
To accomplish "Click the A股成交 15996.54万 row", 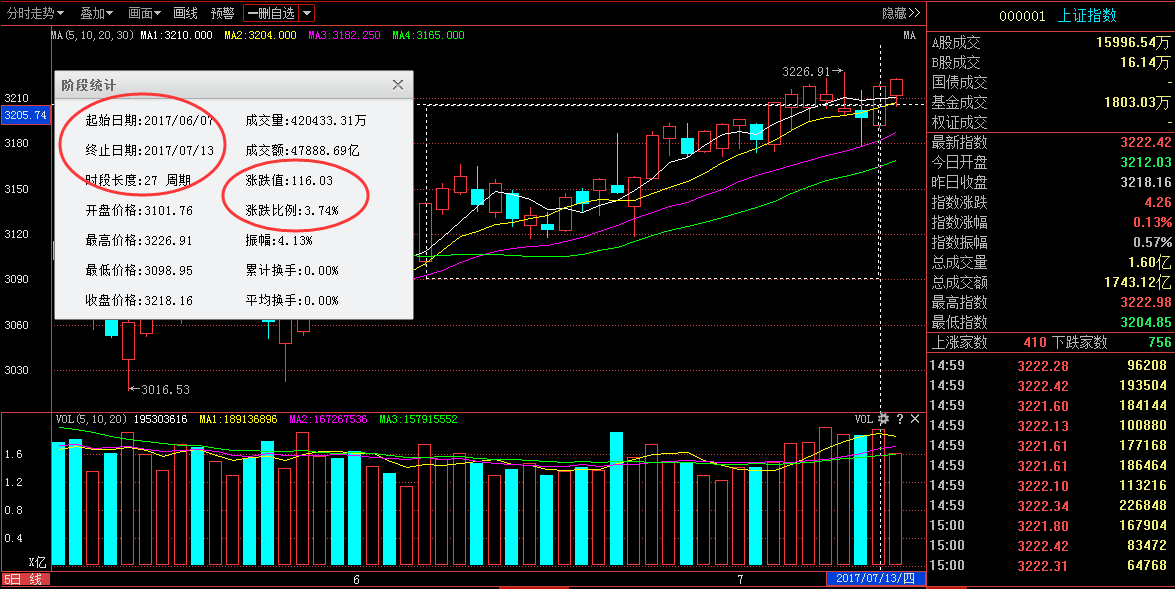I will pos(1051,43).
